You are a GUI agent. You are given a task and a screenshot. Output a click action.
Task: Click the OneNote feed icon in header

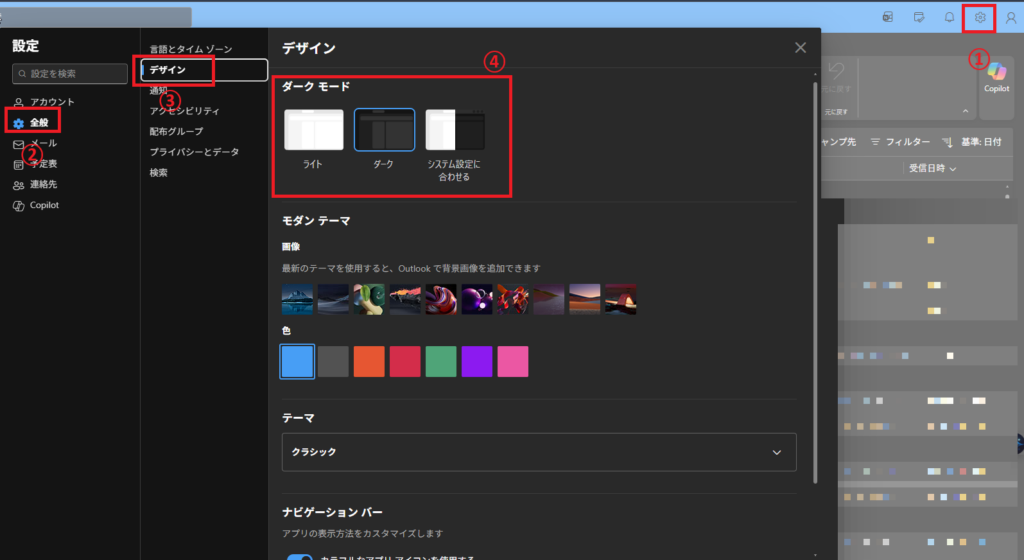887,17
